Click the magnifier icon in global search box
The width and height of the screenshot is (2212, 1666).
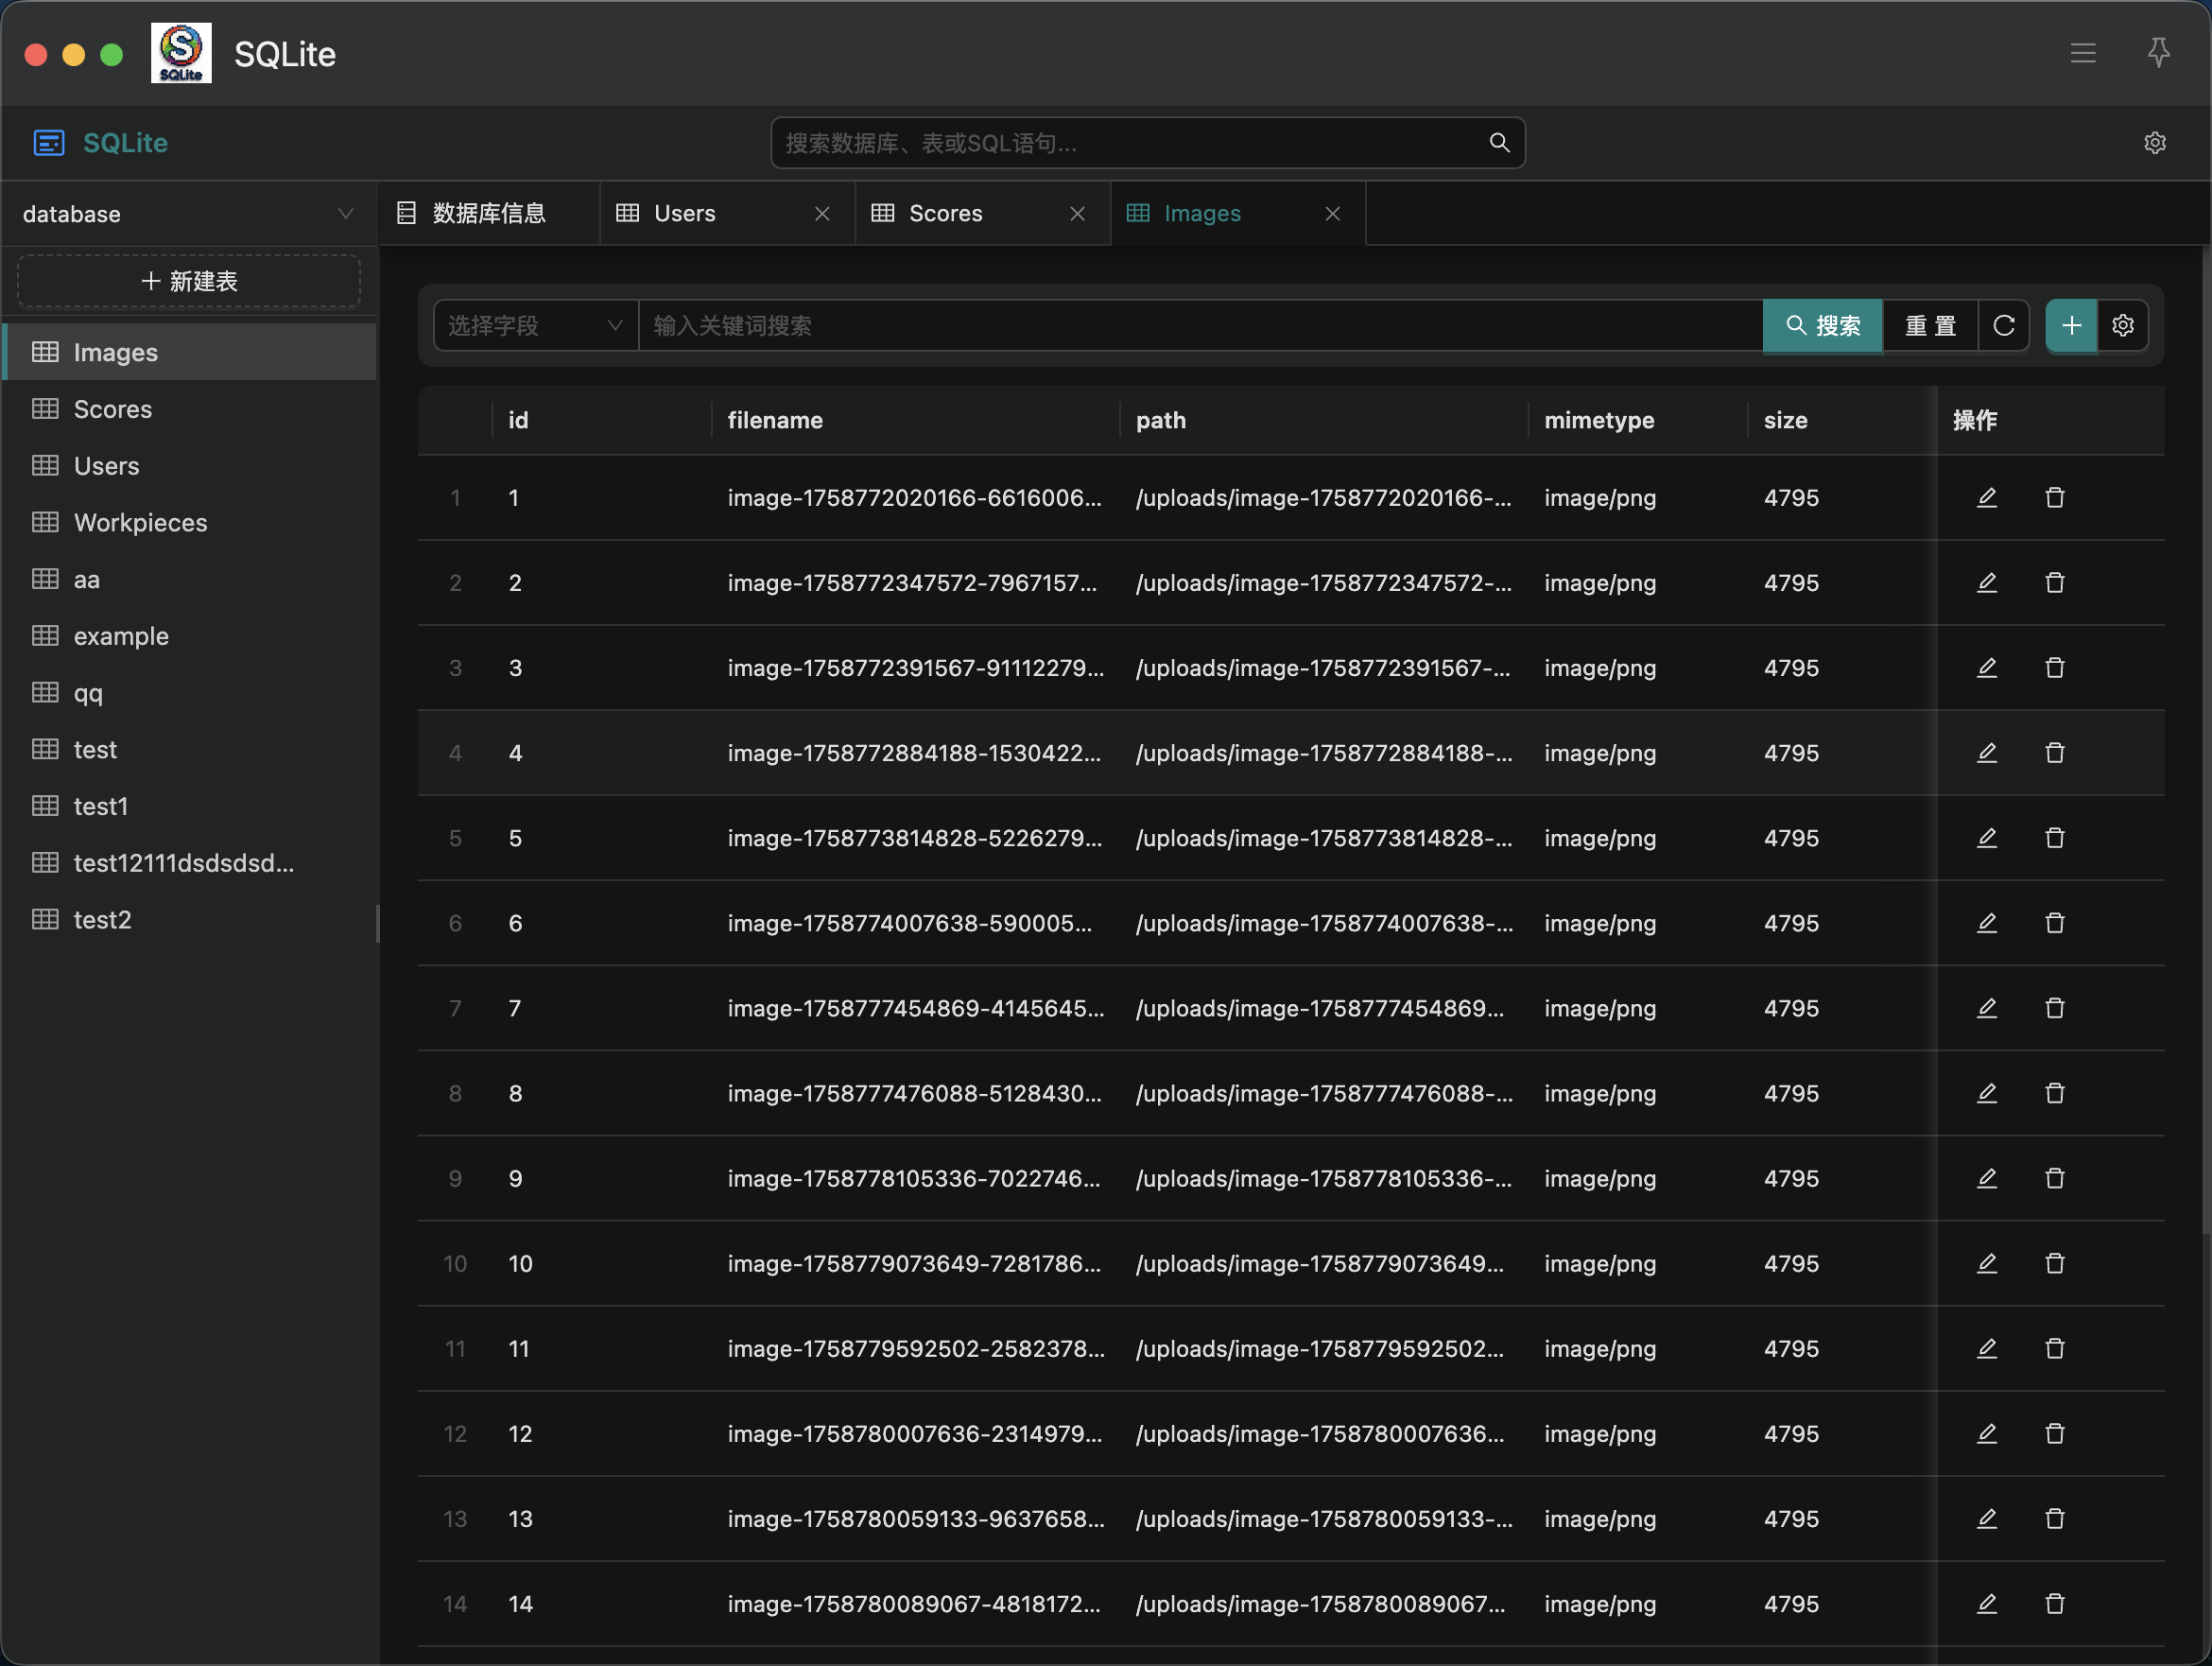tap(1498, 143)
